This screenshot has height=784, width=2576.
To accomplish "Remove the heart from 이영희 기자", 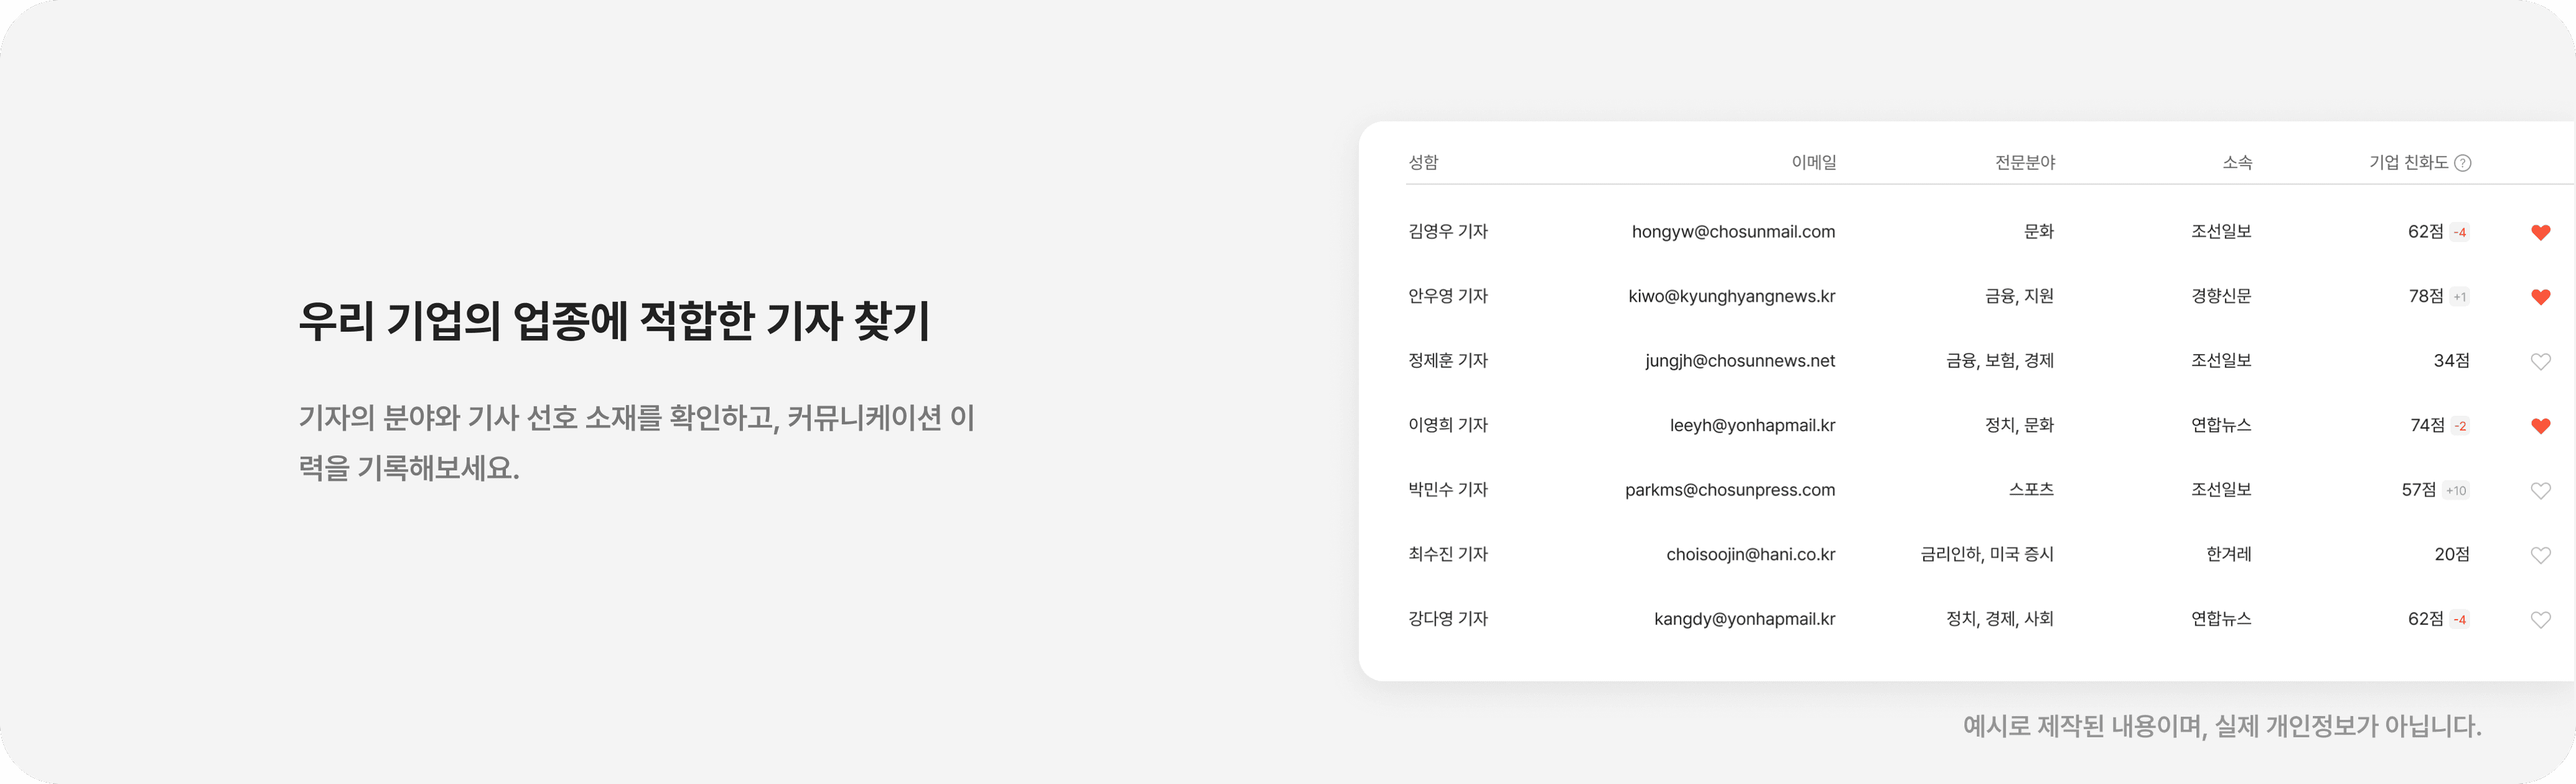I will [x=2540, y=426].
